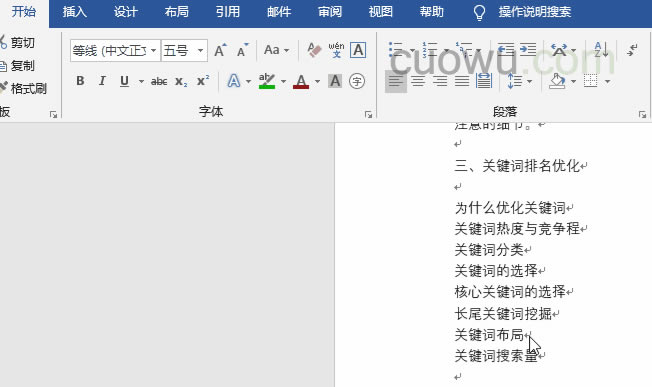Shrink font size icon
This screenshot has width=652, height=387.
pyautogui.click(x=242, y=50)
